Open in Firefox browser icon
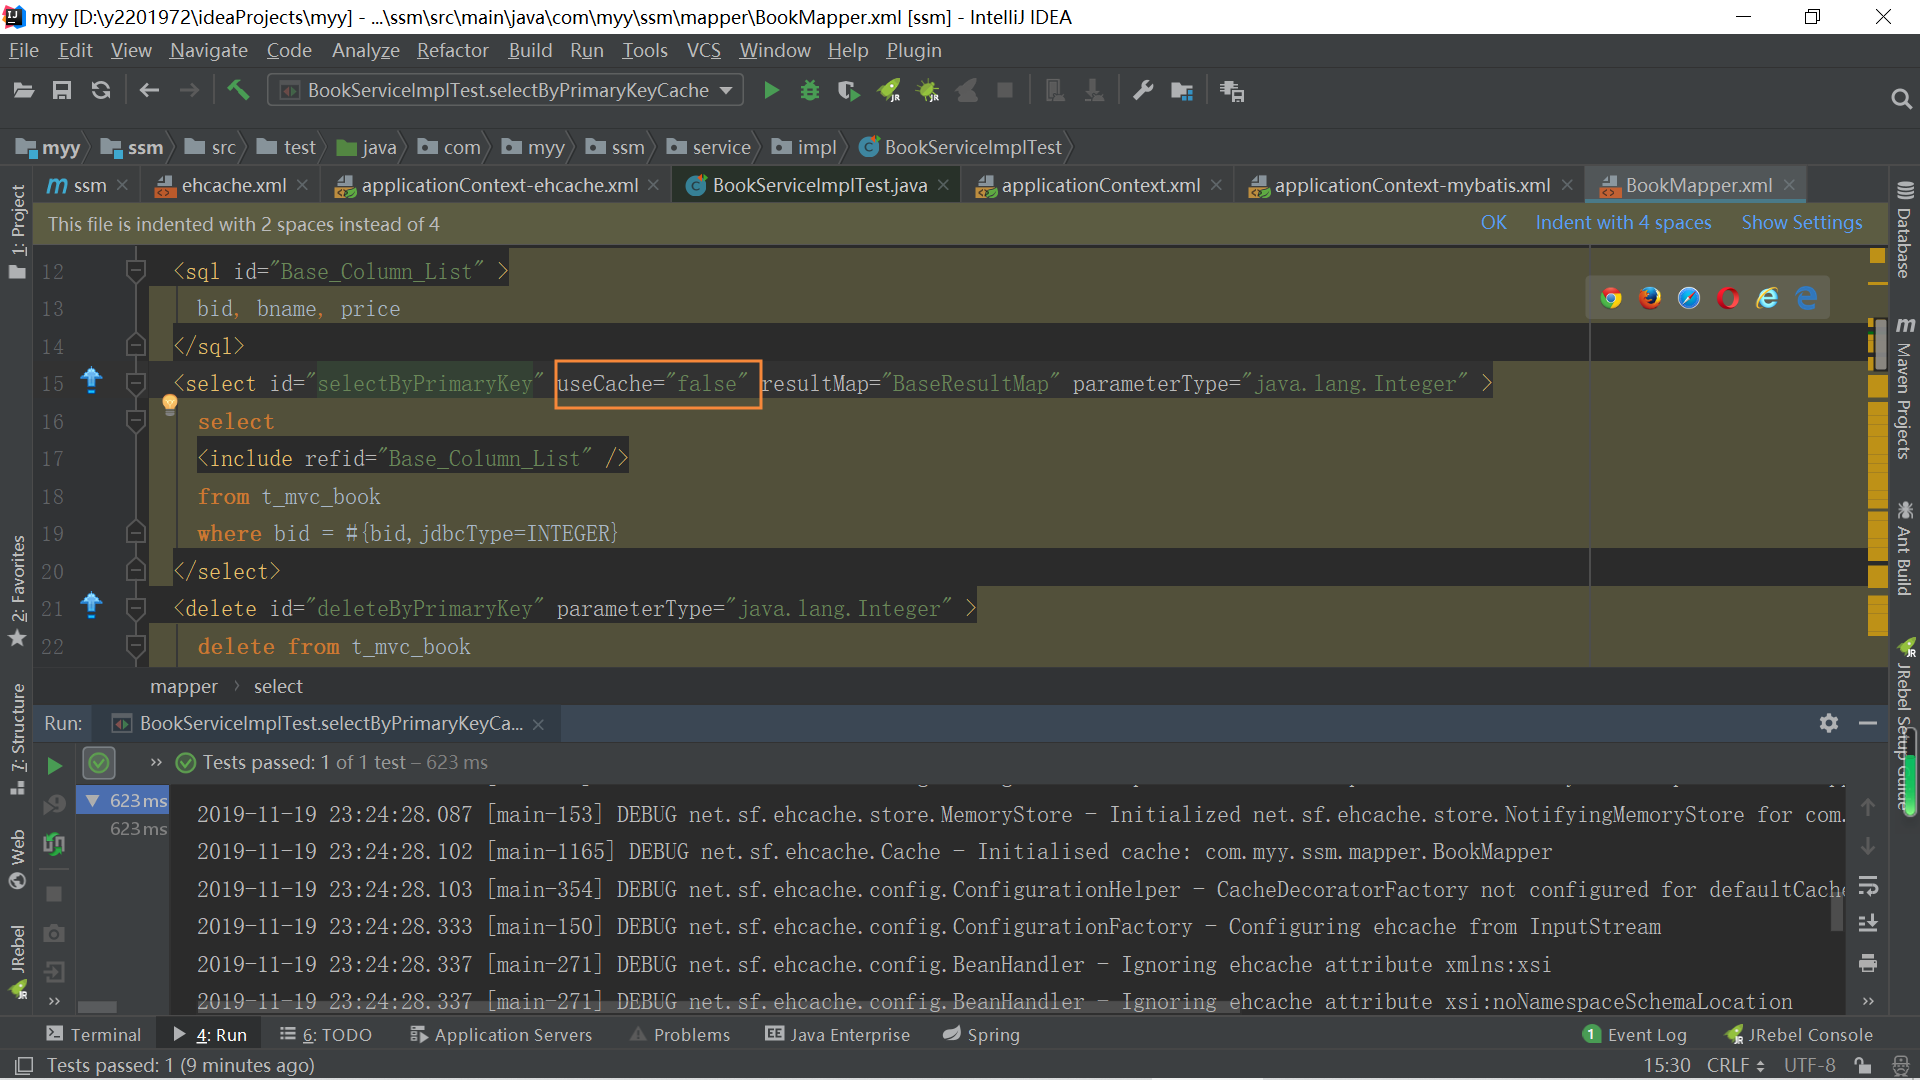The height and width of the screenshot is (1080, 1920). 1649,298
